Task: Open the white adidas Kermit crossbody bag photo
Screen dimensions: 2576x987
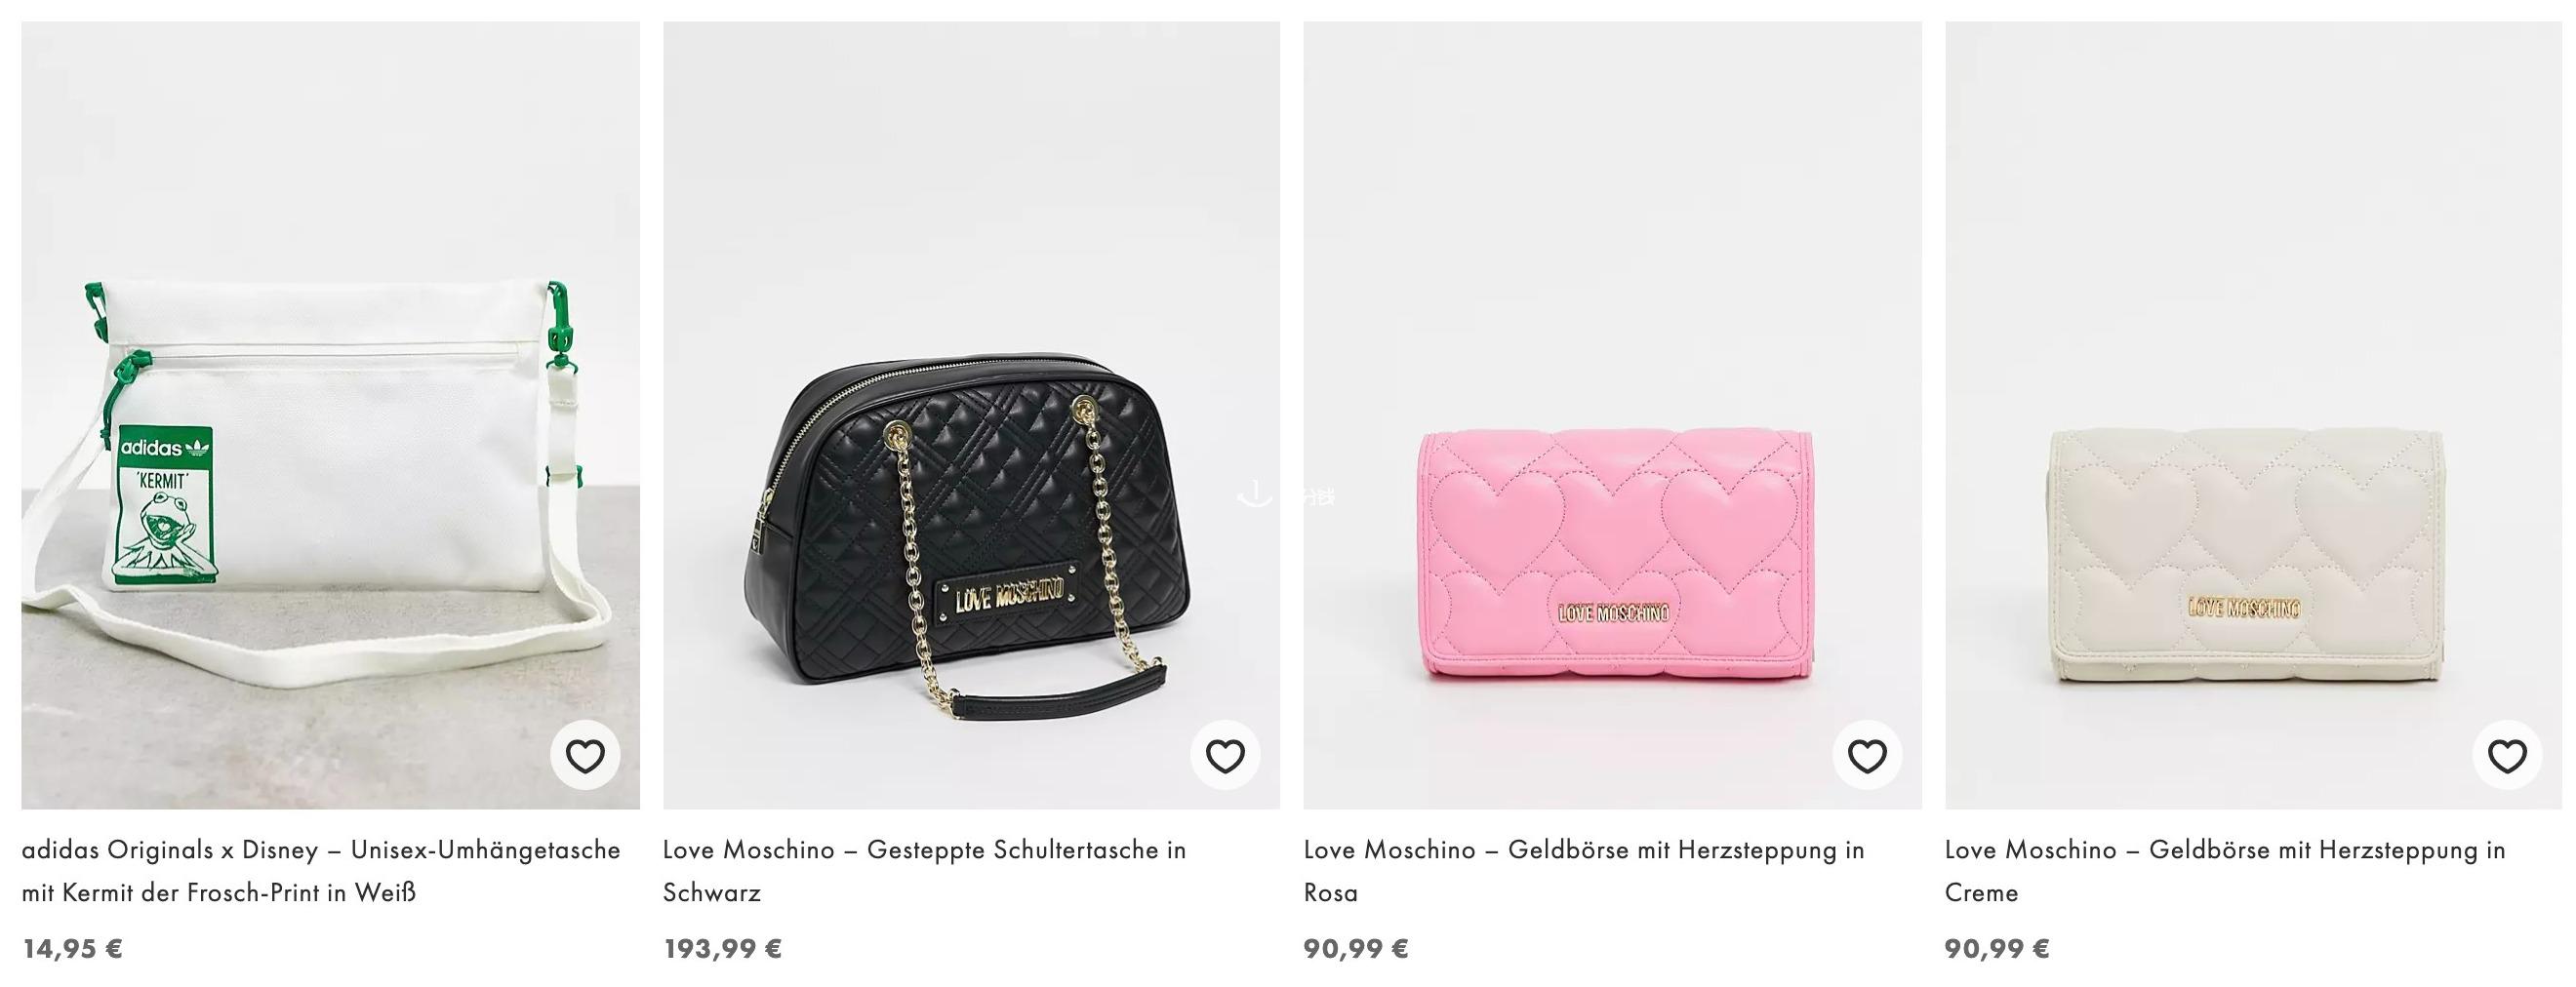Action: [x=330, y=415]
